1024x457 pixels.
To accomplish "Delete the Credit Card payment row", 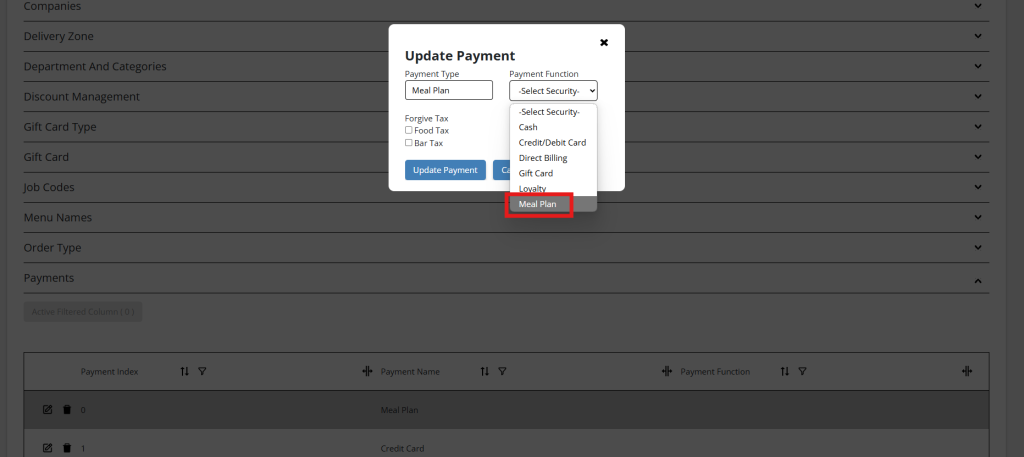I will [67, 449].
